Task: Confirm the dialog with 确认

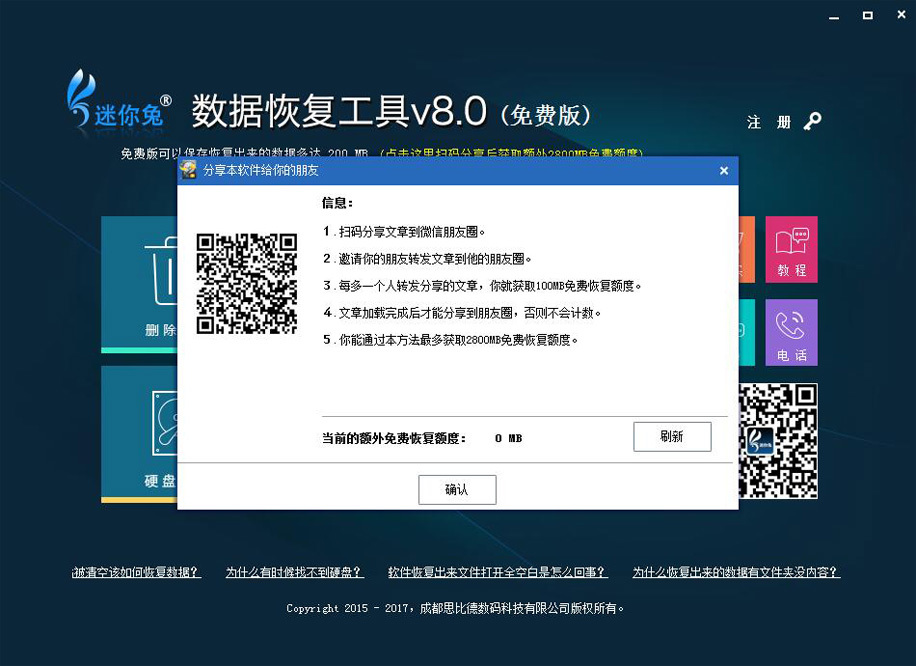Action: pos(457,490)
